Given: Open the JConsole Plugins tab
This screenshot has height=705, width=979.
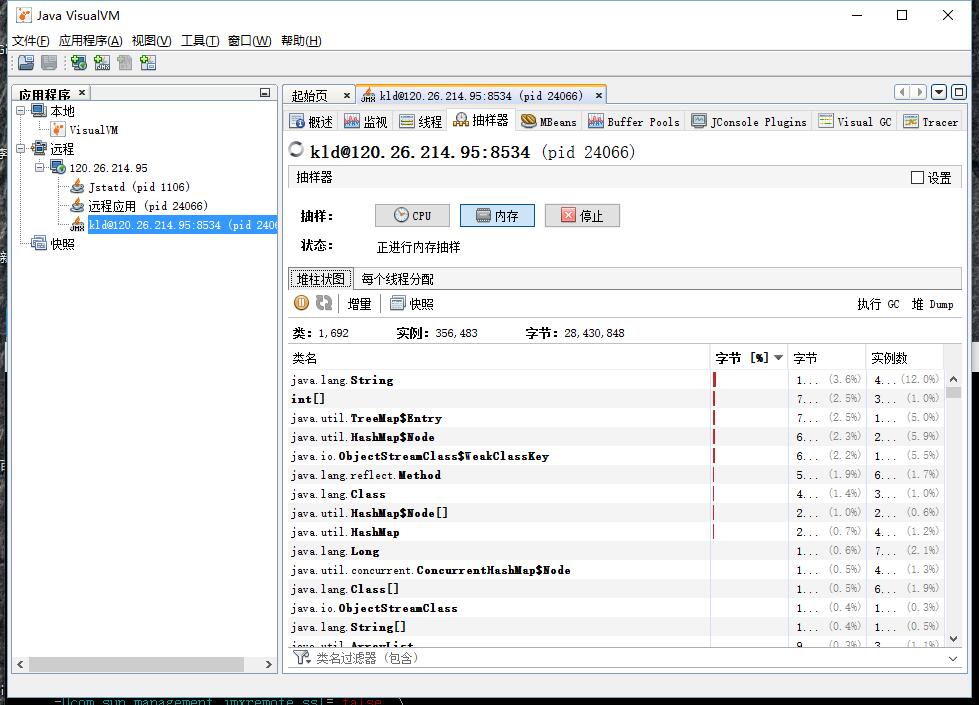Looking at the screenshot, I should [749, 121].
